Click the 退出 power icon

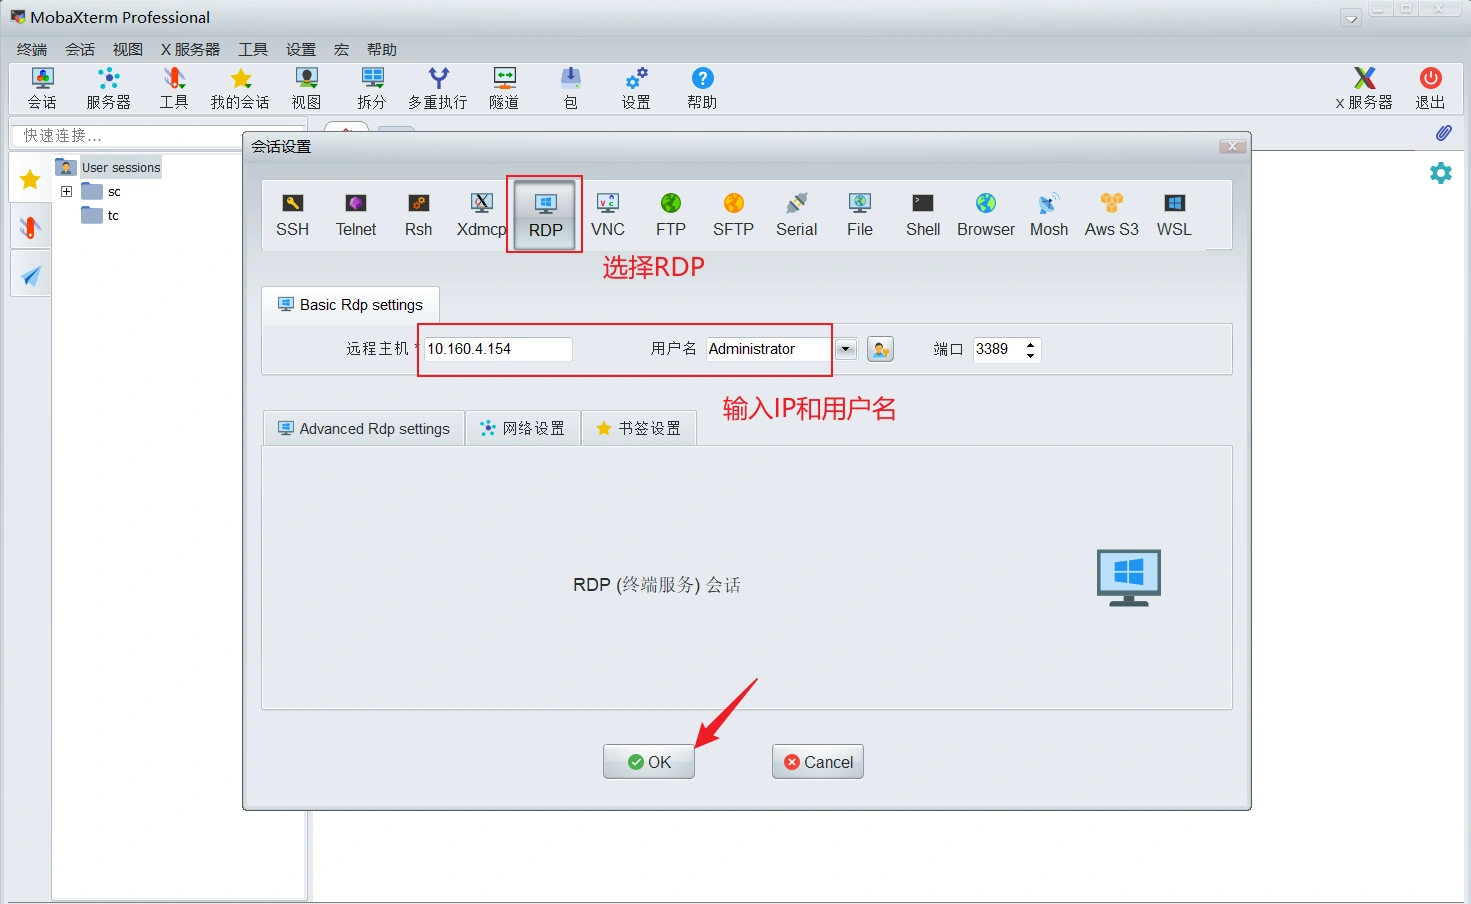pos(1430,88)
